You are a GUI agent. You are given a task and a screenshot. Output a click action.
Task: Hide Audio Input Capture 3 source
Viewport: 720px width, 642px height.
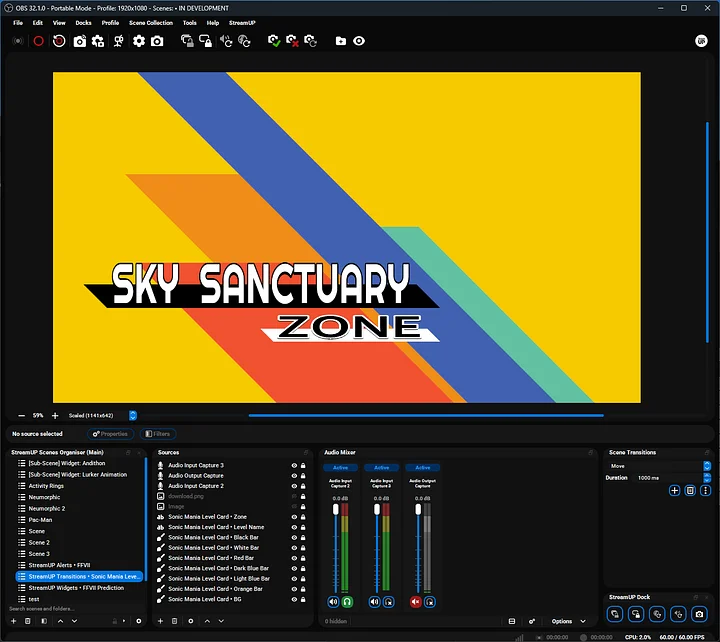pyautogui.click(x=294, y=465)
